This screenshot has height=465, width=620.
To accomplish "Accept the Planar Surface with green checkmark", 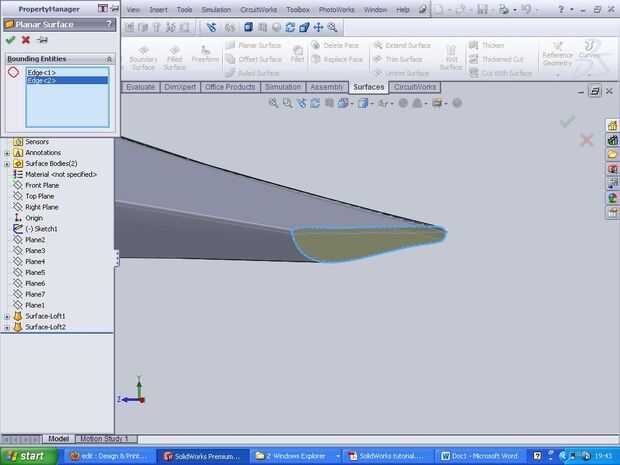I will [11, 40].
